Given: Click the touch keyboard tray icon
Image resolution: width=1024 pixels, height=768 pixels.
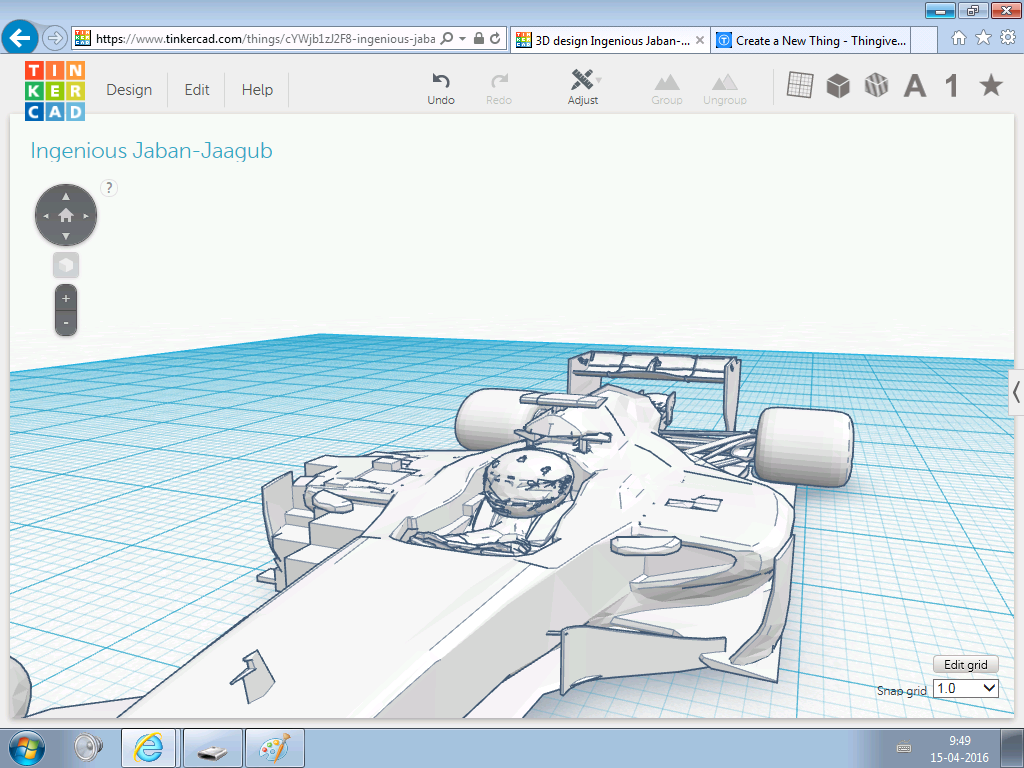Looking at the screenshot, I should pos(904,748).
